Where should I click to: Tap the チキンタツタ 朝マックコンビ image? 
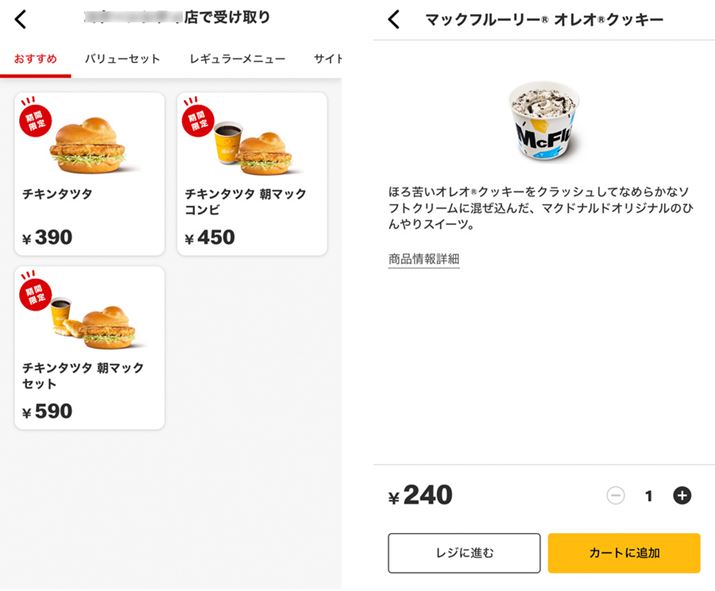point(252,148)
